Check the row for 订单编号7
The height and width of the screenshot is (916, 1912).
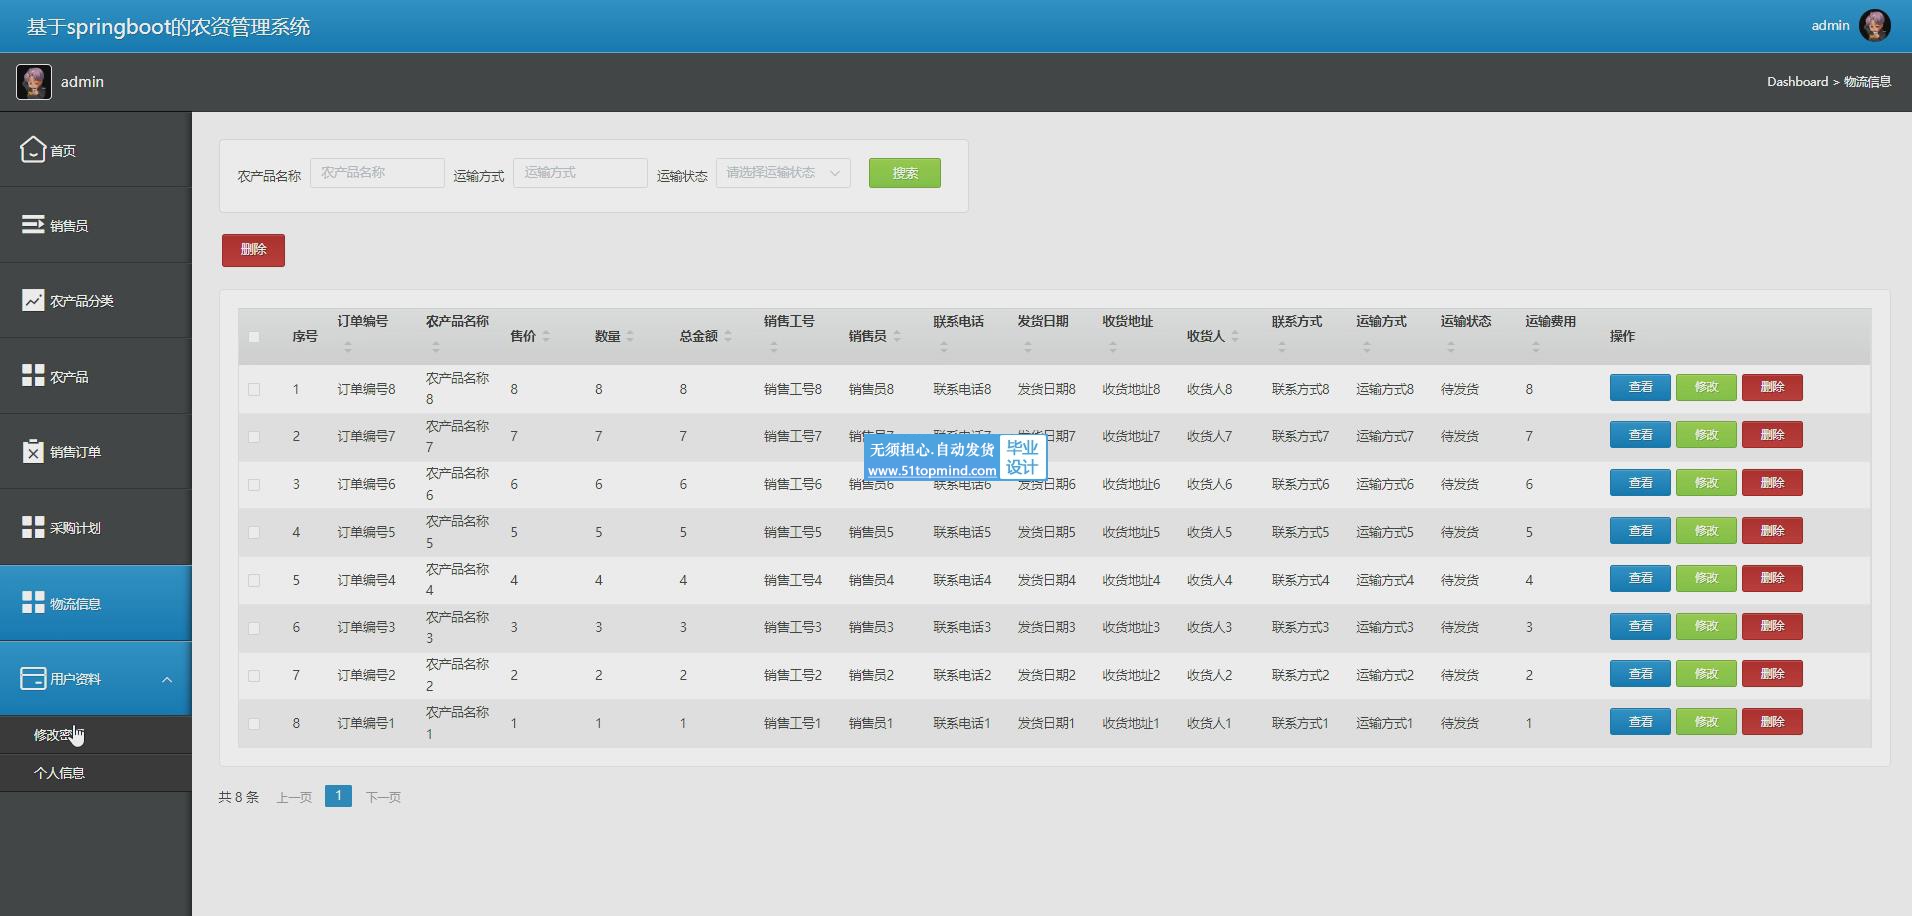click(254, 437)
